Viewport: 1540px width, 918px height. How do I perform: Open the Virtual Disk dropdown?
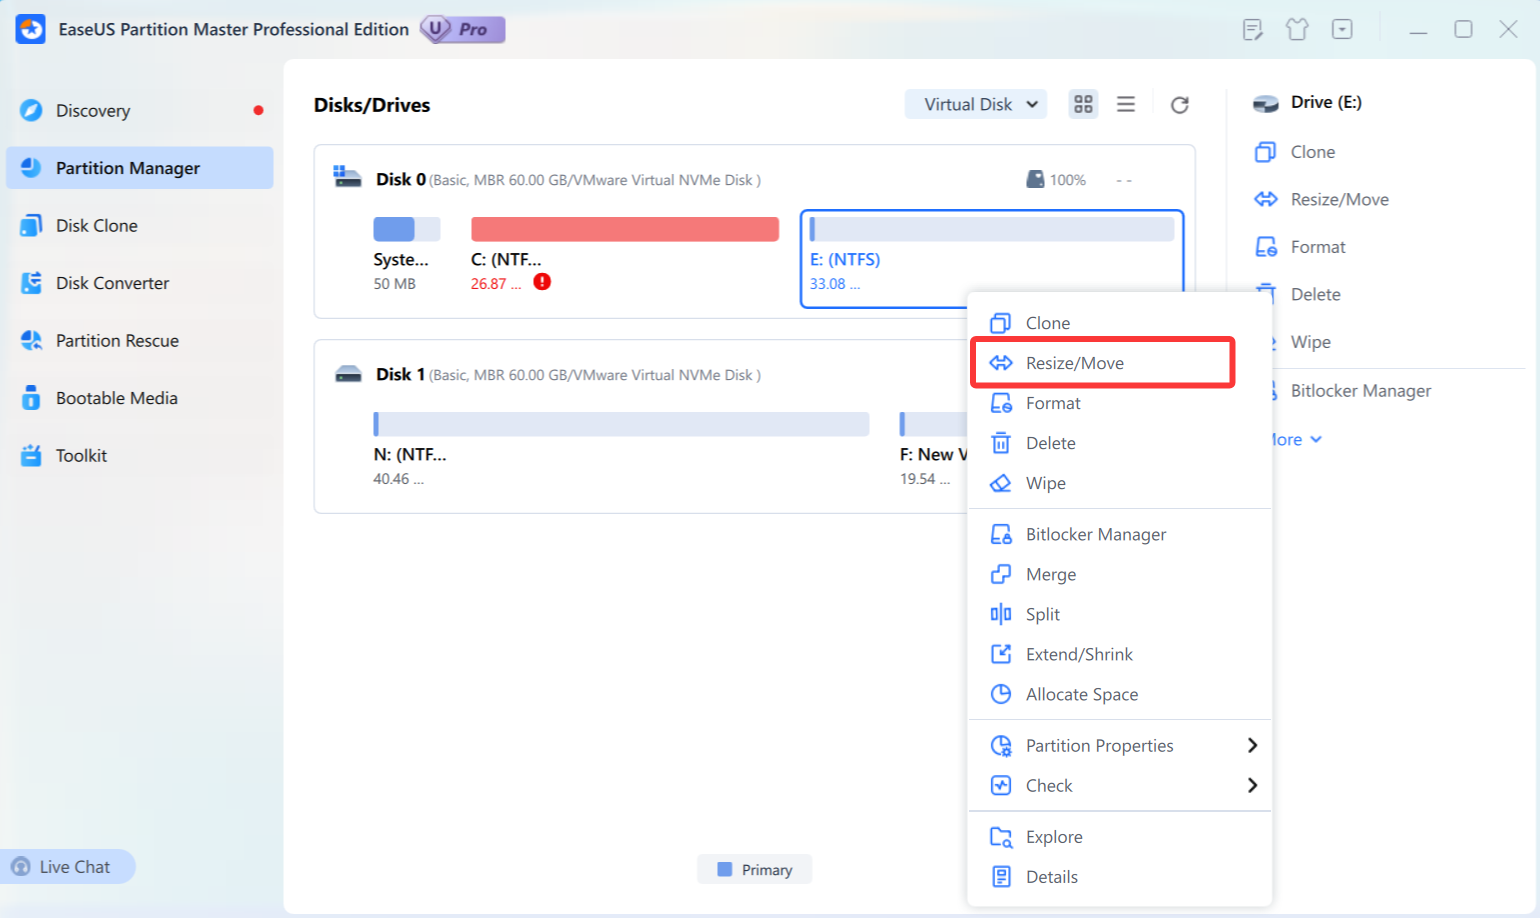(976, 104)
